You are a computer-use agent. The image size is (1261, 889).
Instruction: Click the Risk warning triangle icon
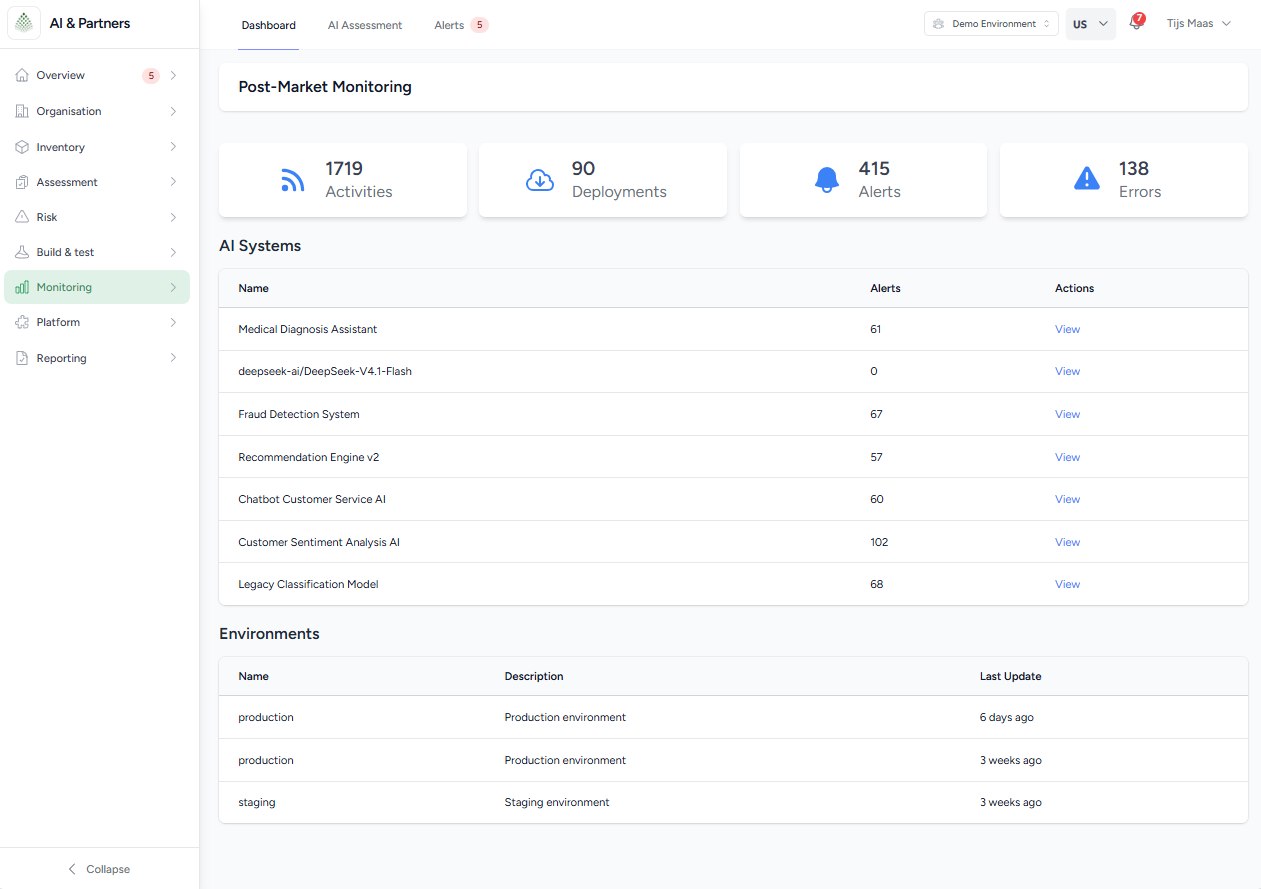22,217
